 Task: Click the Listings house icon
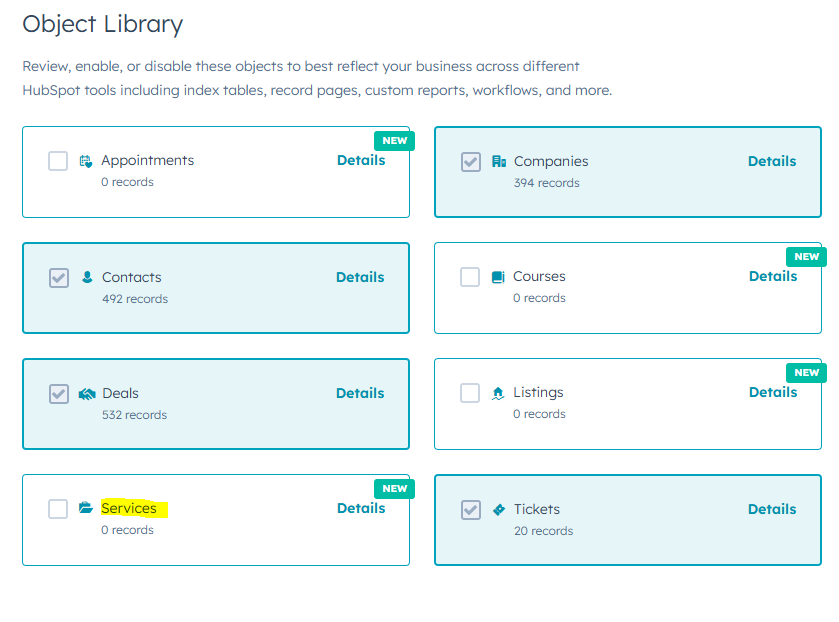pos(498,393)
